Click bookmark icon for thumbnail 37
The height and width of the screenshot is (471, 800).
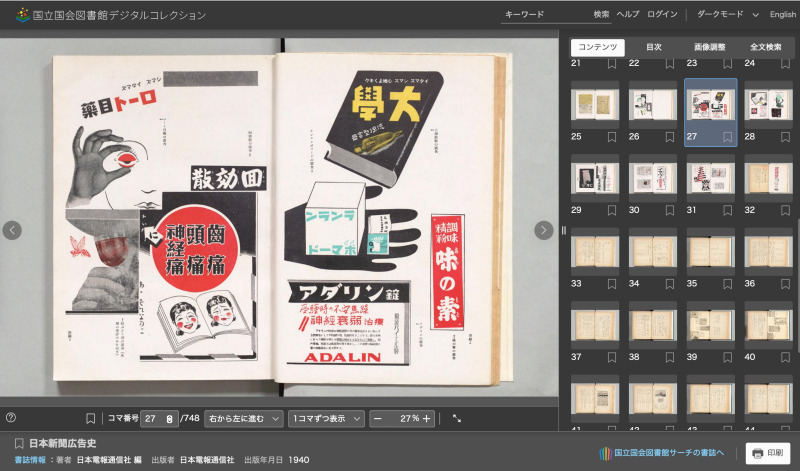(x=612, y=357)
